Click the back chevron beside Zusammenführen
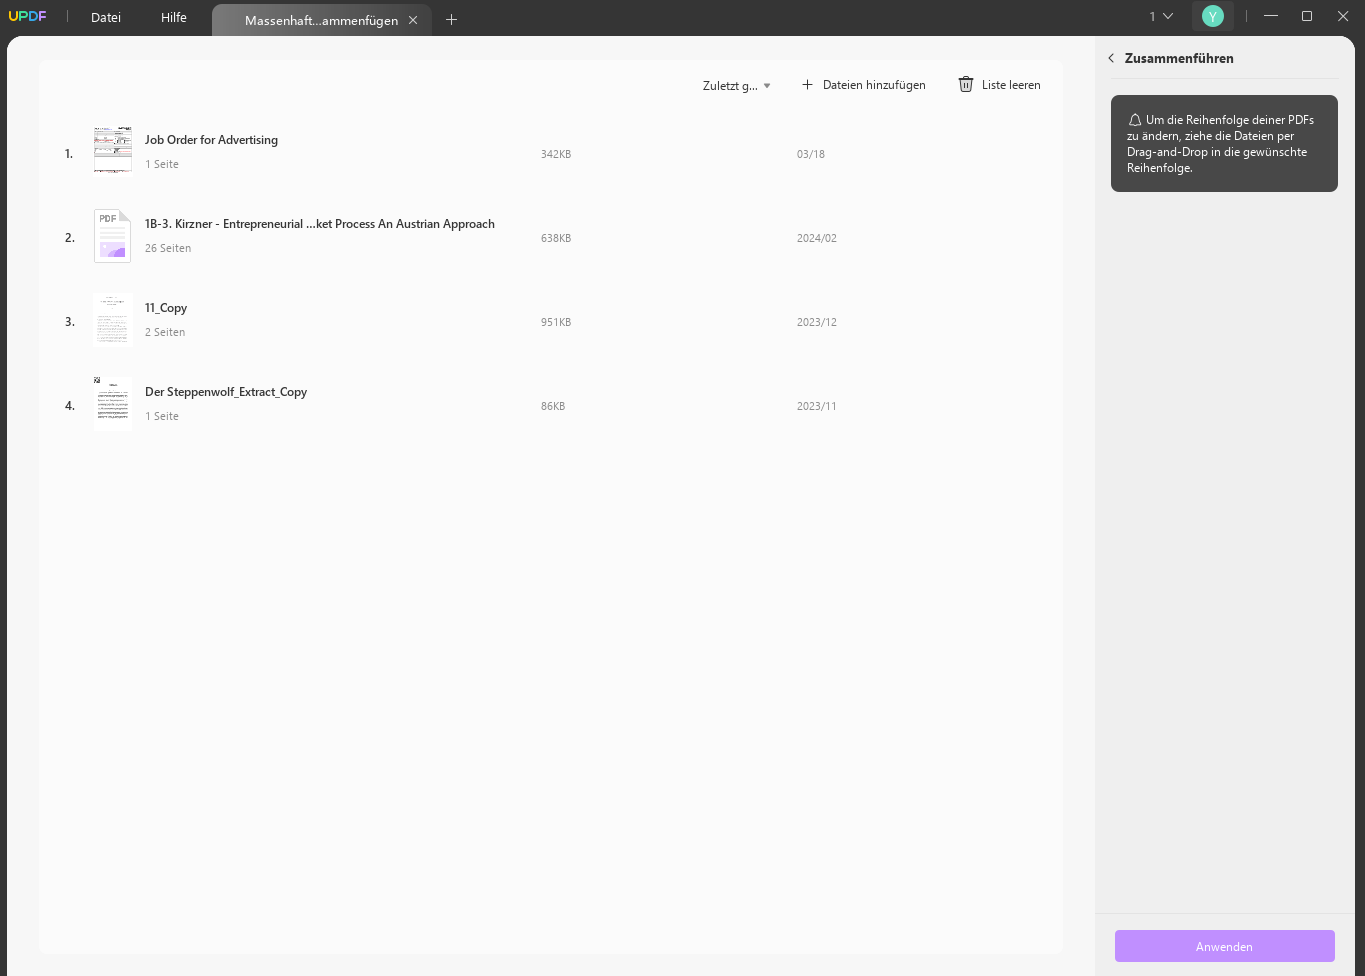Image resolution: width=1365 pixels, height=976 pixels. point(1111,58)
